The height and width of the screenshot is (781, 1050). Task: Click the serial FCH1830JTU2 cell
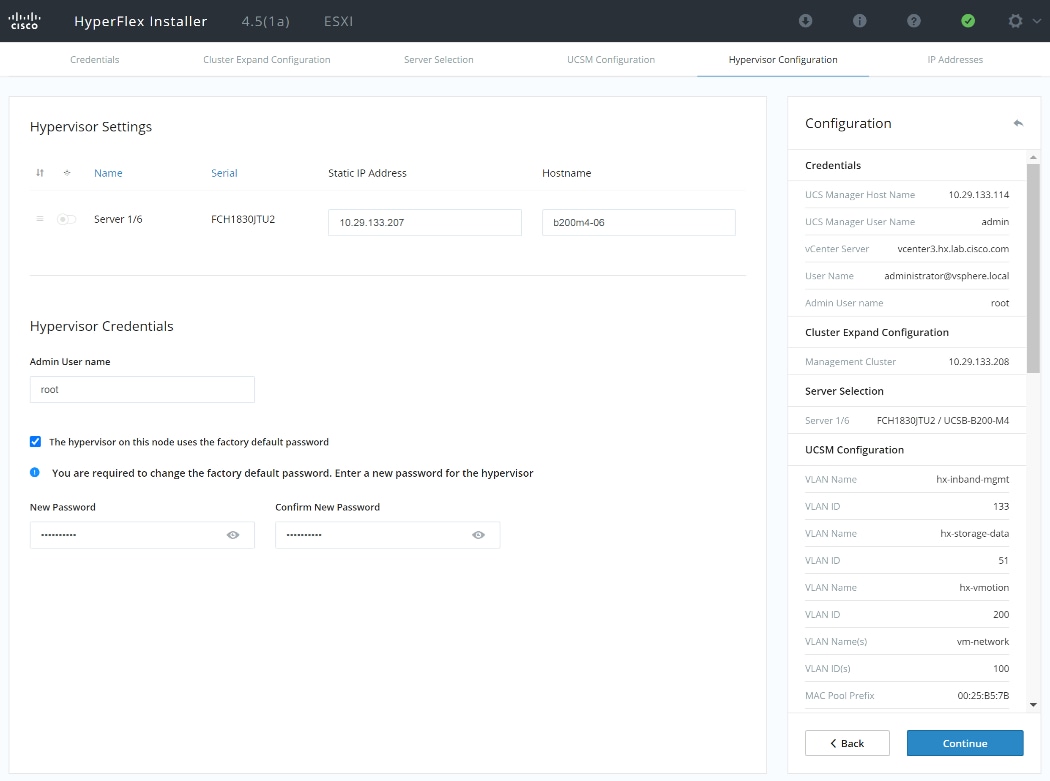[243, 219]
